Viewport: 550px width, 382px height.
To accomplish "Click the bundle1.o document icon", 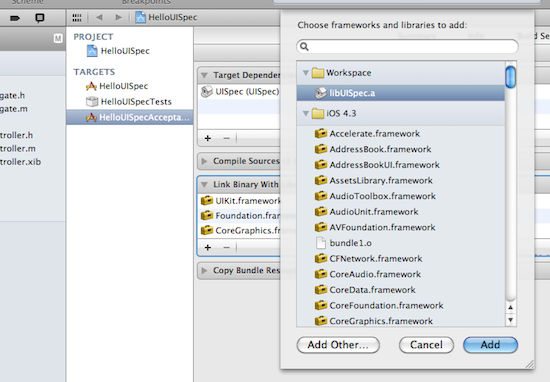I will tap(321, 243).
